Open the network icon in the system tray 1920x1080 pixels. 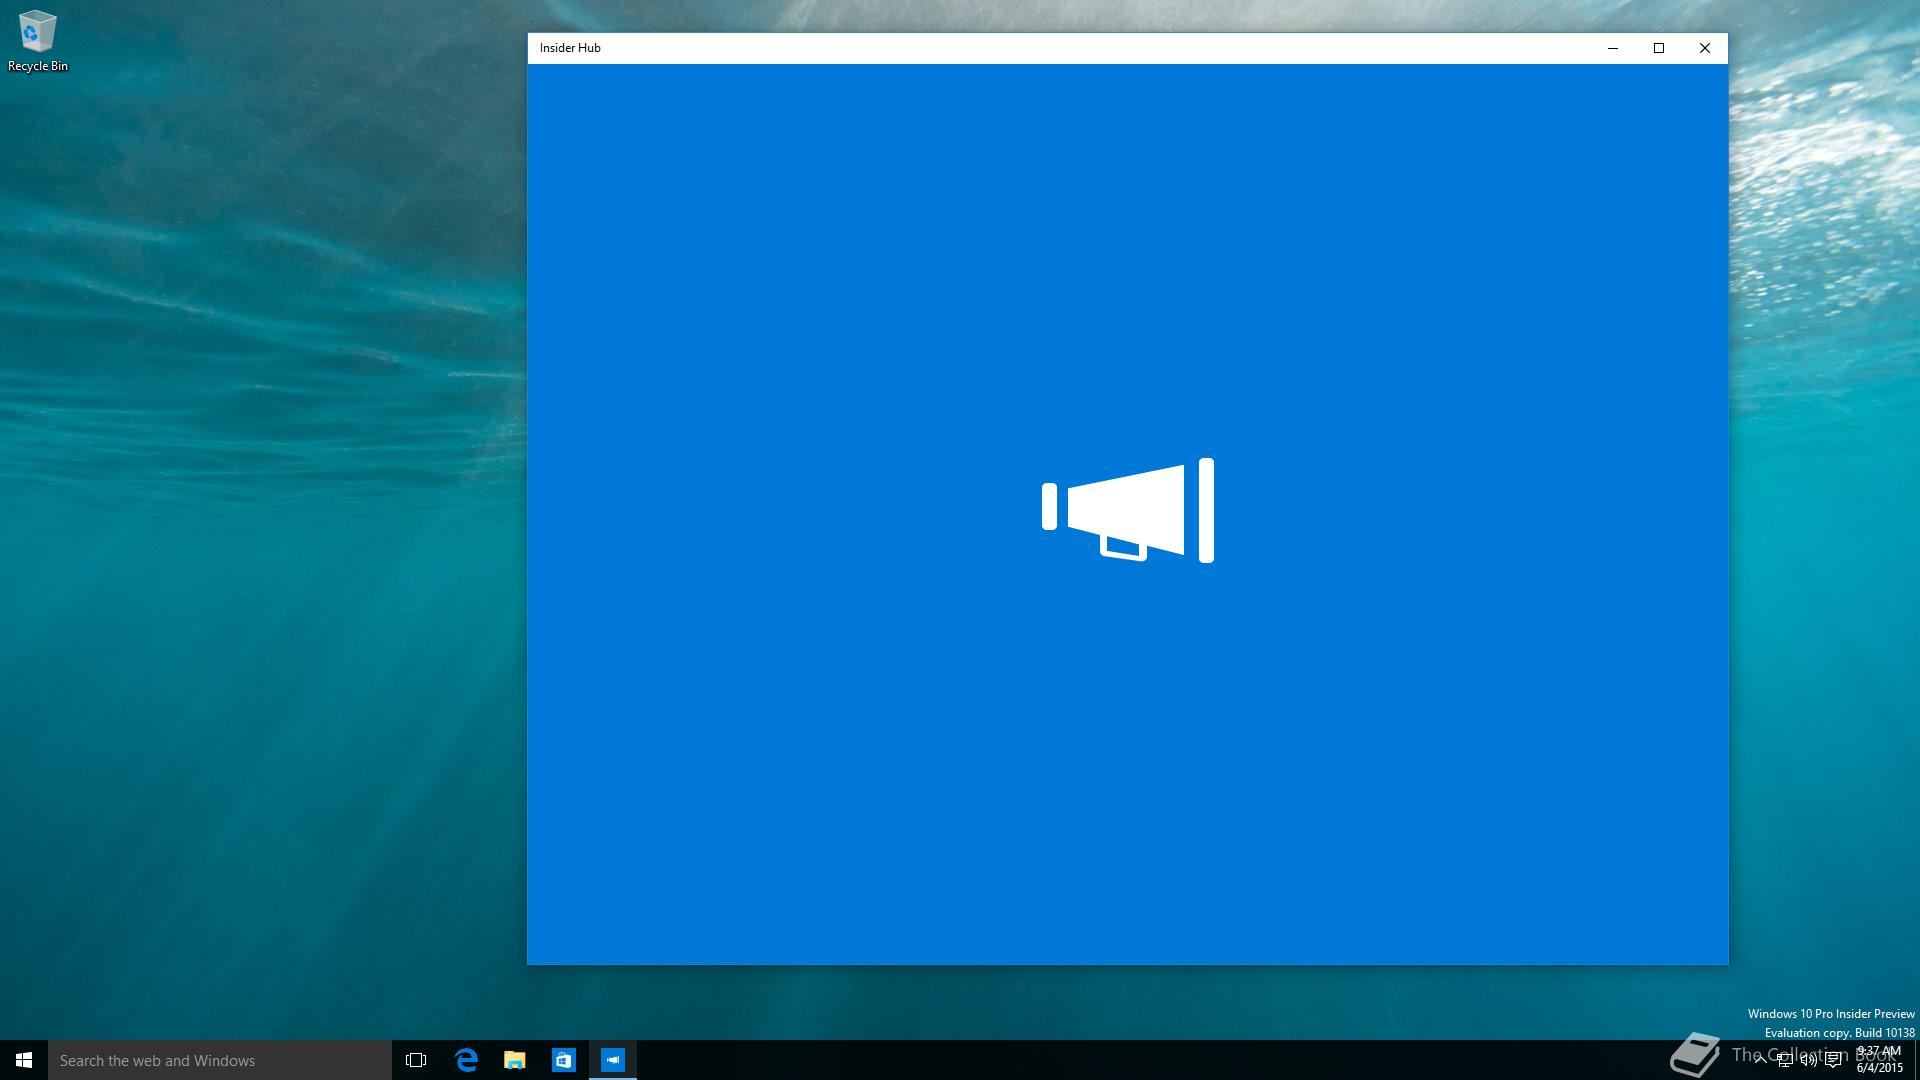(1784, 1060)
